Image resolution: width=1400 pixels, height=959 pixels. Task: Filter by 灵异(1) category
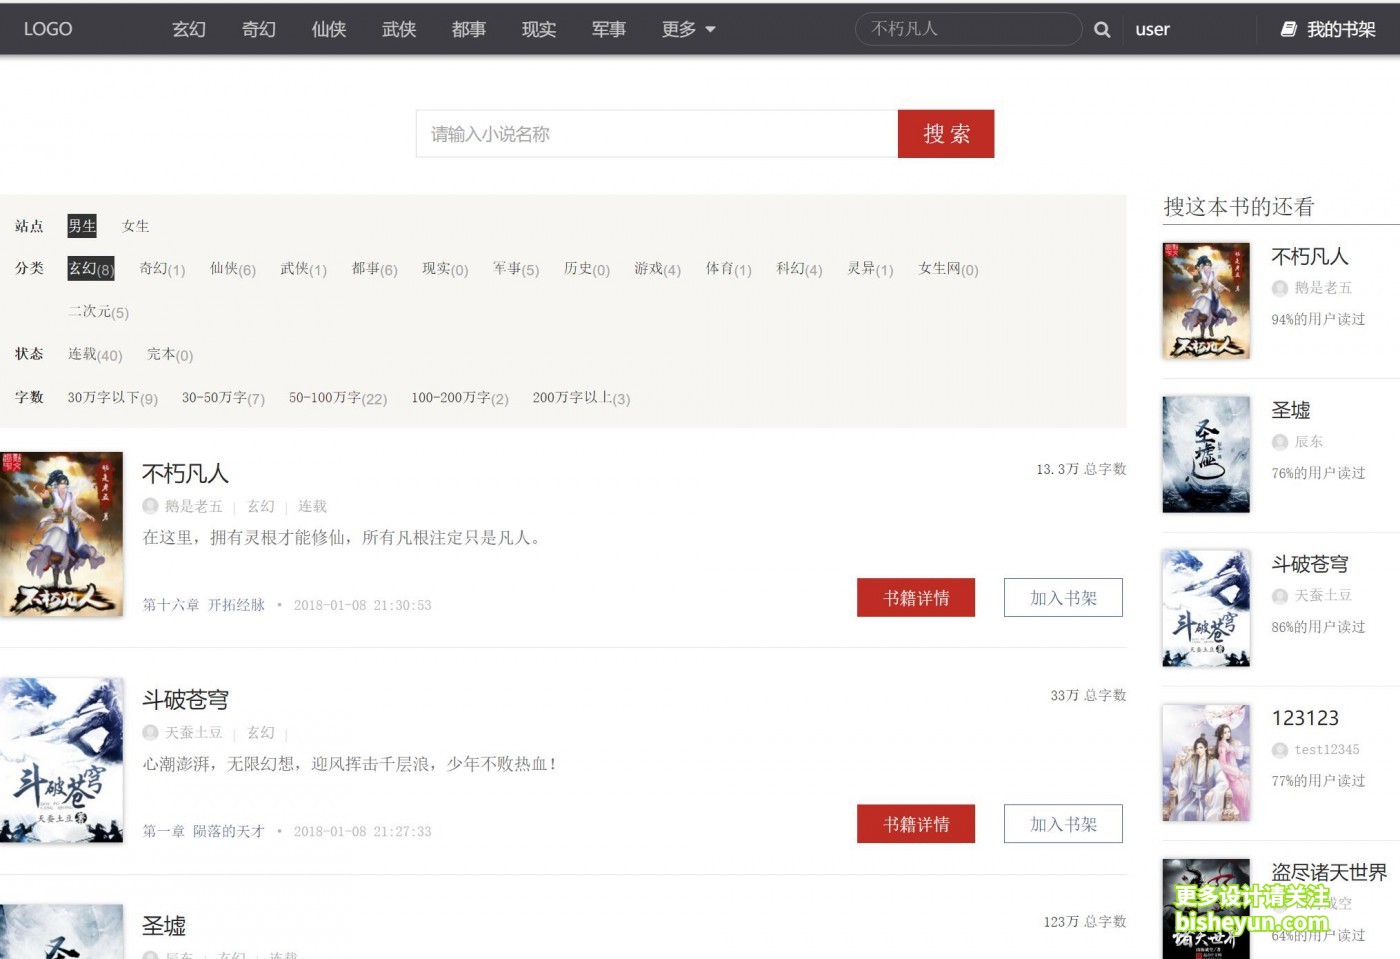870,269
